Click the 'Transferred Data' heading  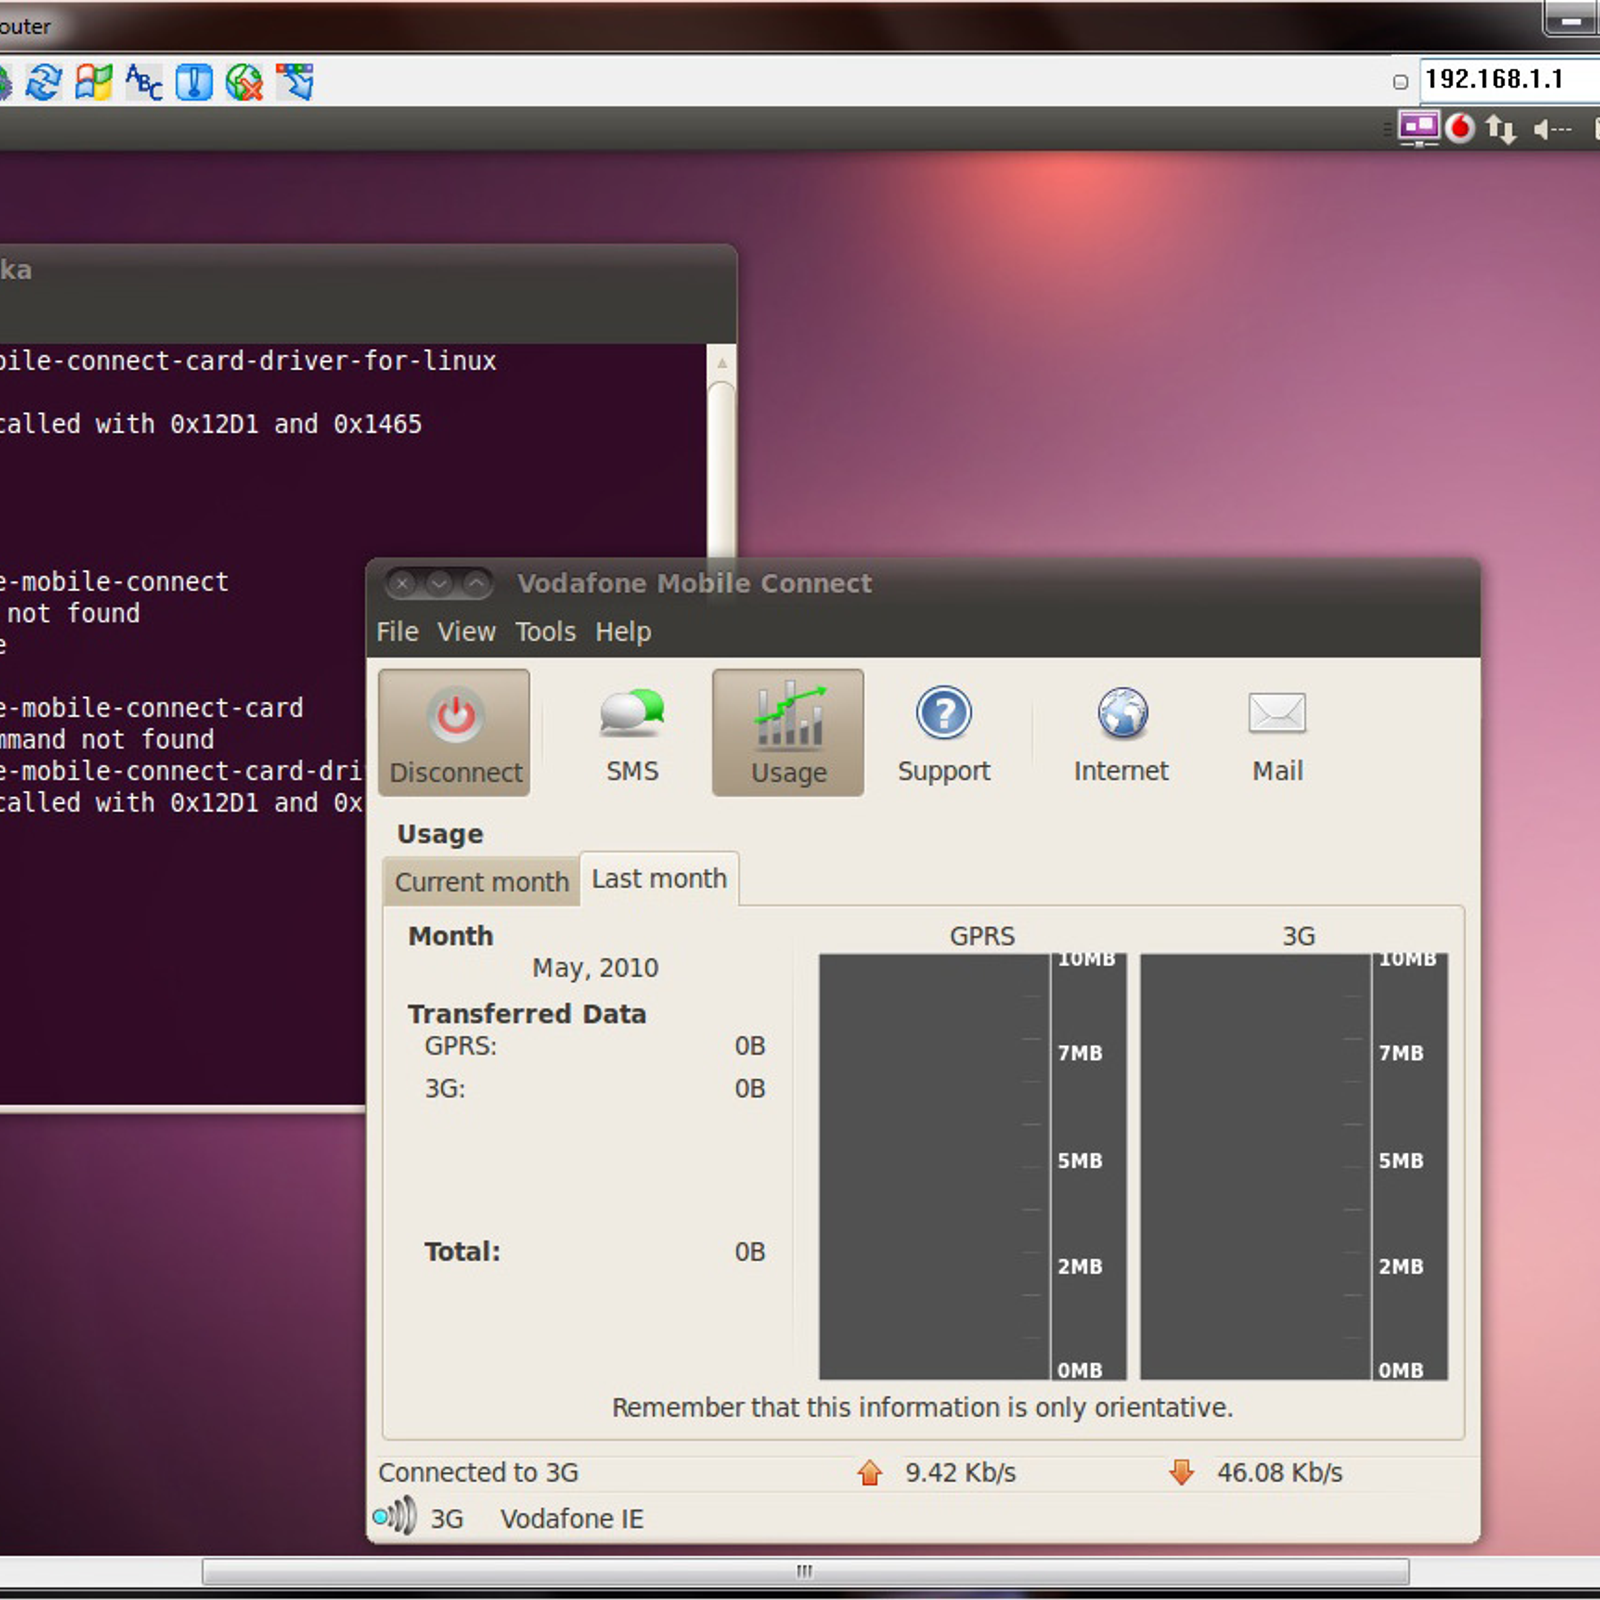pos(527,1014)
